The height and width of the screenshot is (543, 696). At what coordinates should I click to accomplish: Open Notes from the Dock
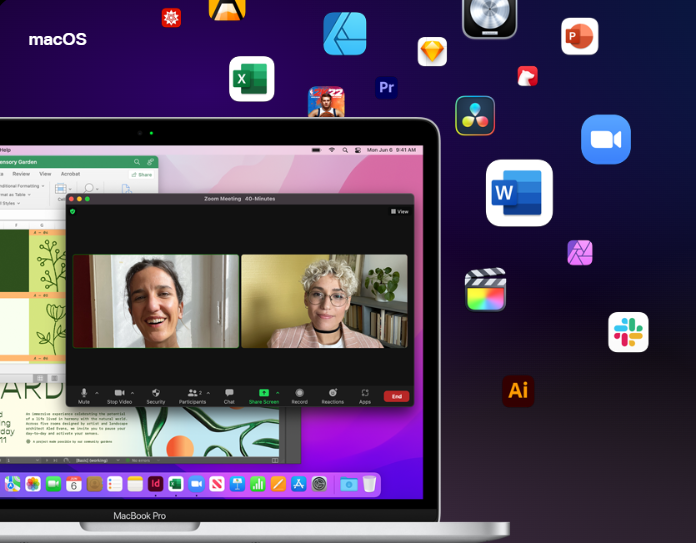tap(135, 484)
